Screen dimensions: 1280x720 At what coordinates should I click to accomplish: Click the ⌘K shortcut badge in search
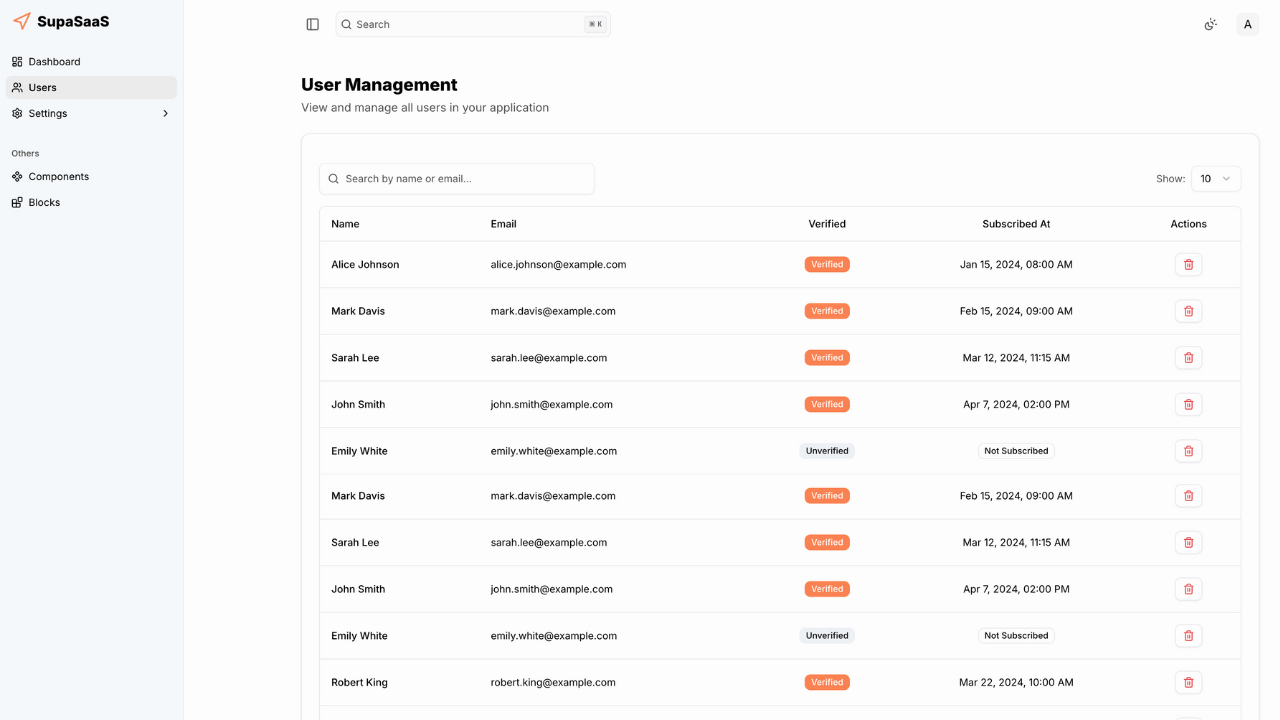tap(594, 24)
